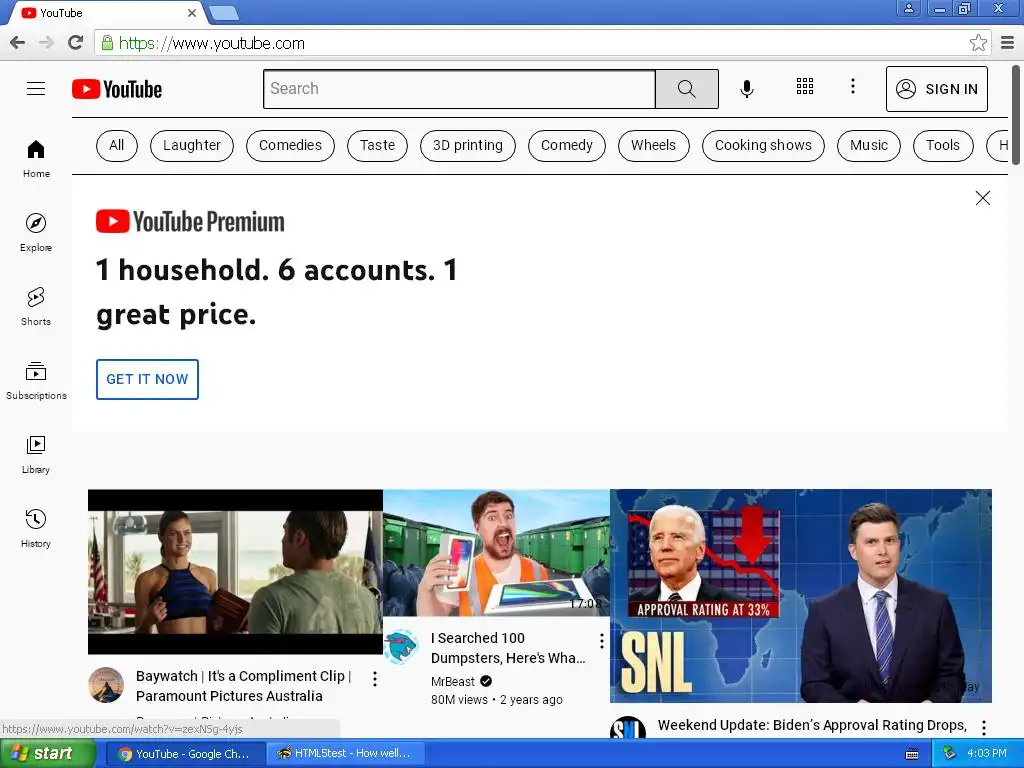The image size is (1024, 768).
Task: Select the Comedy filter chip
Action: click(567, 145)
